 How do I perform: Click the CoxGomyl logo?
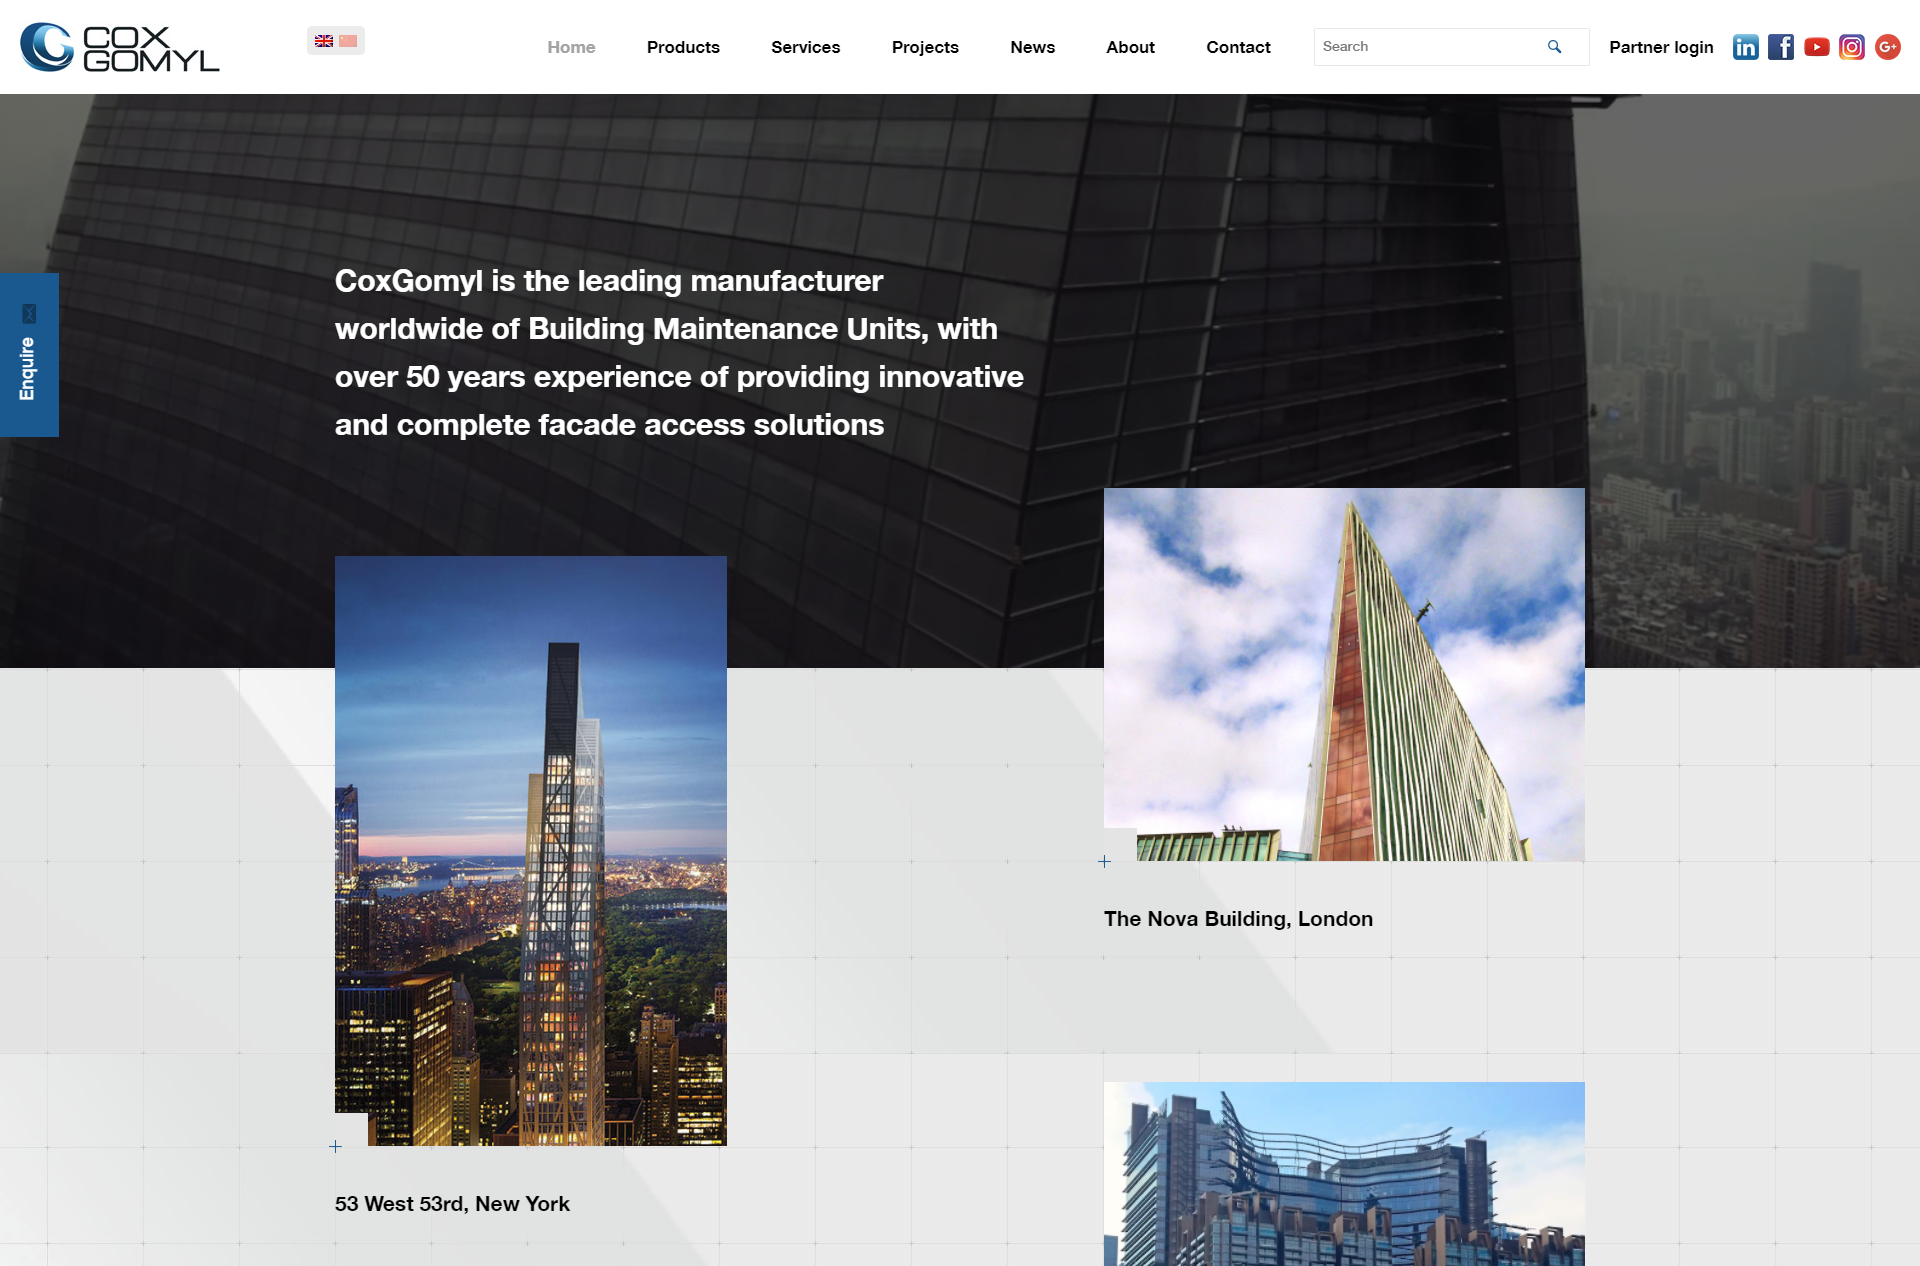tap(120, 47)
